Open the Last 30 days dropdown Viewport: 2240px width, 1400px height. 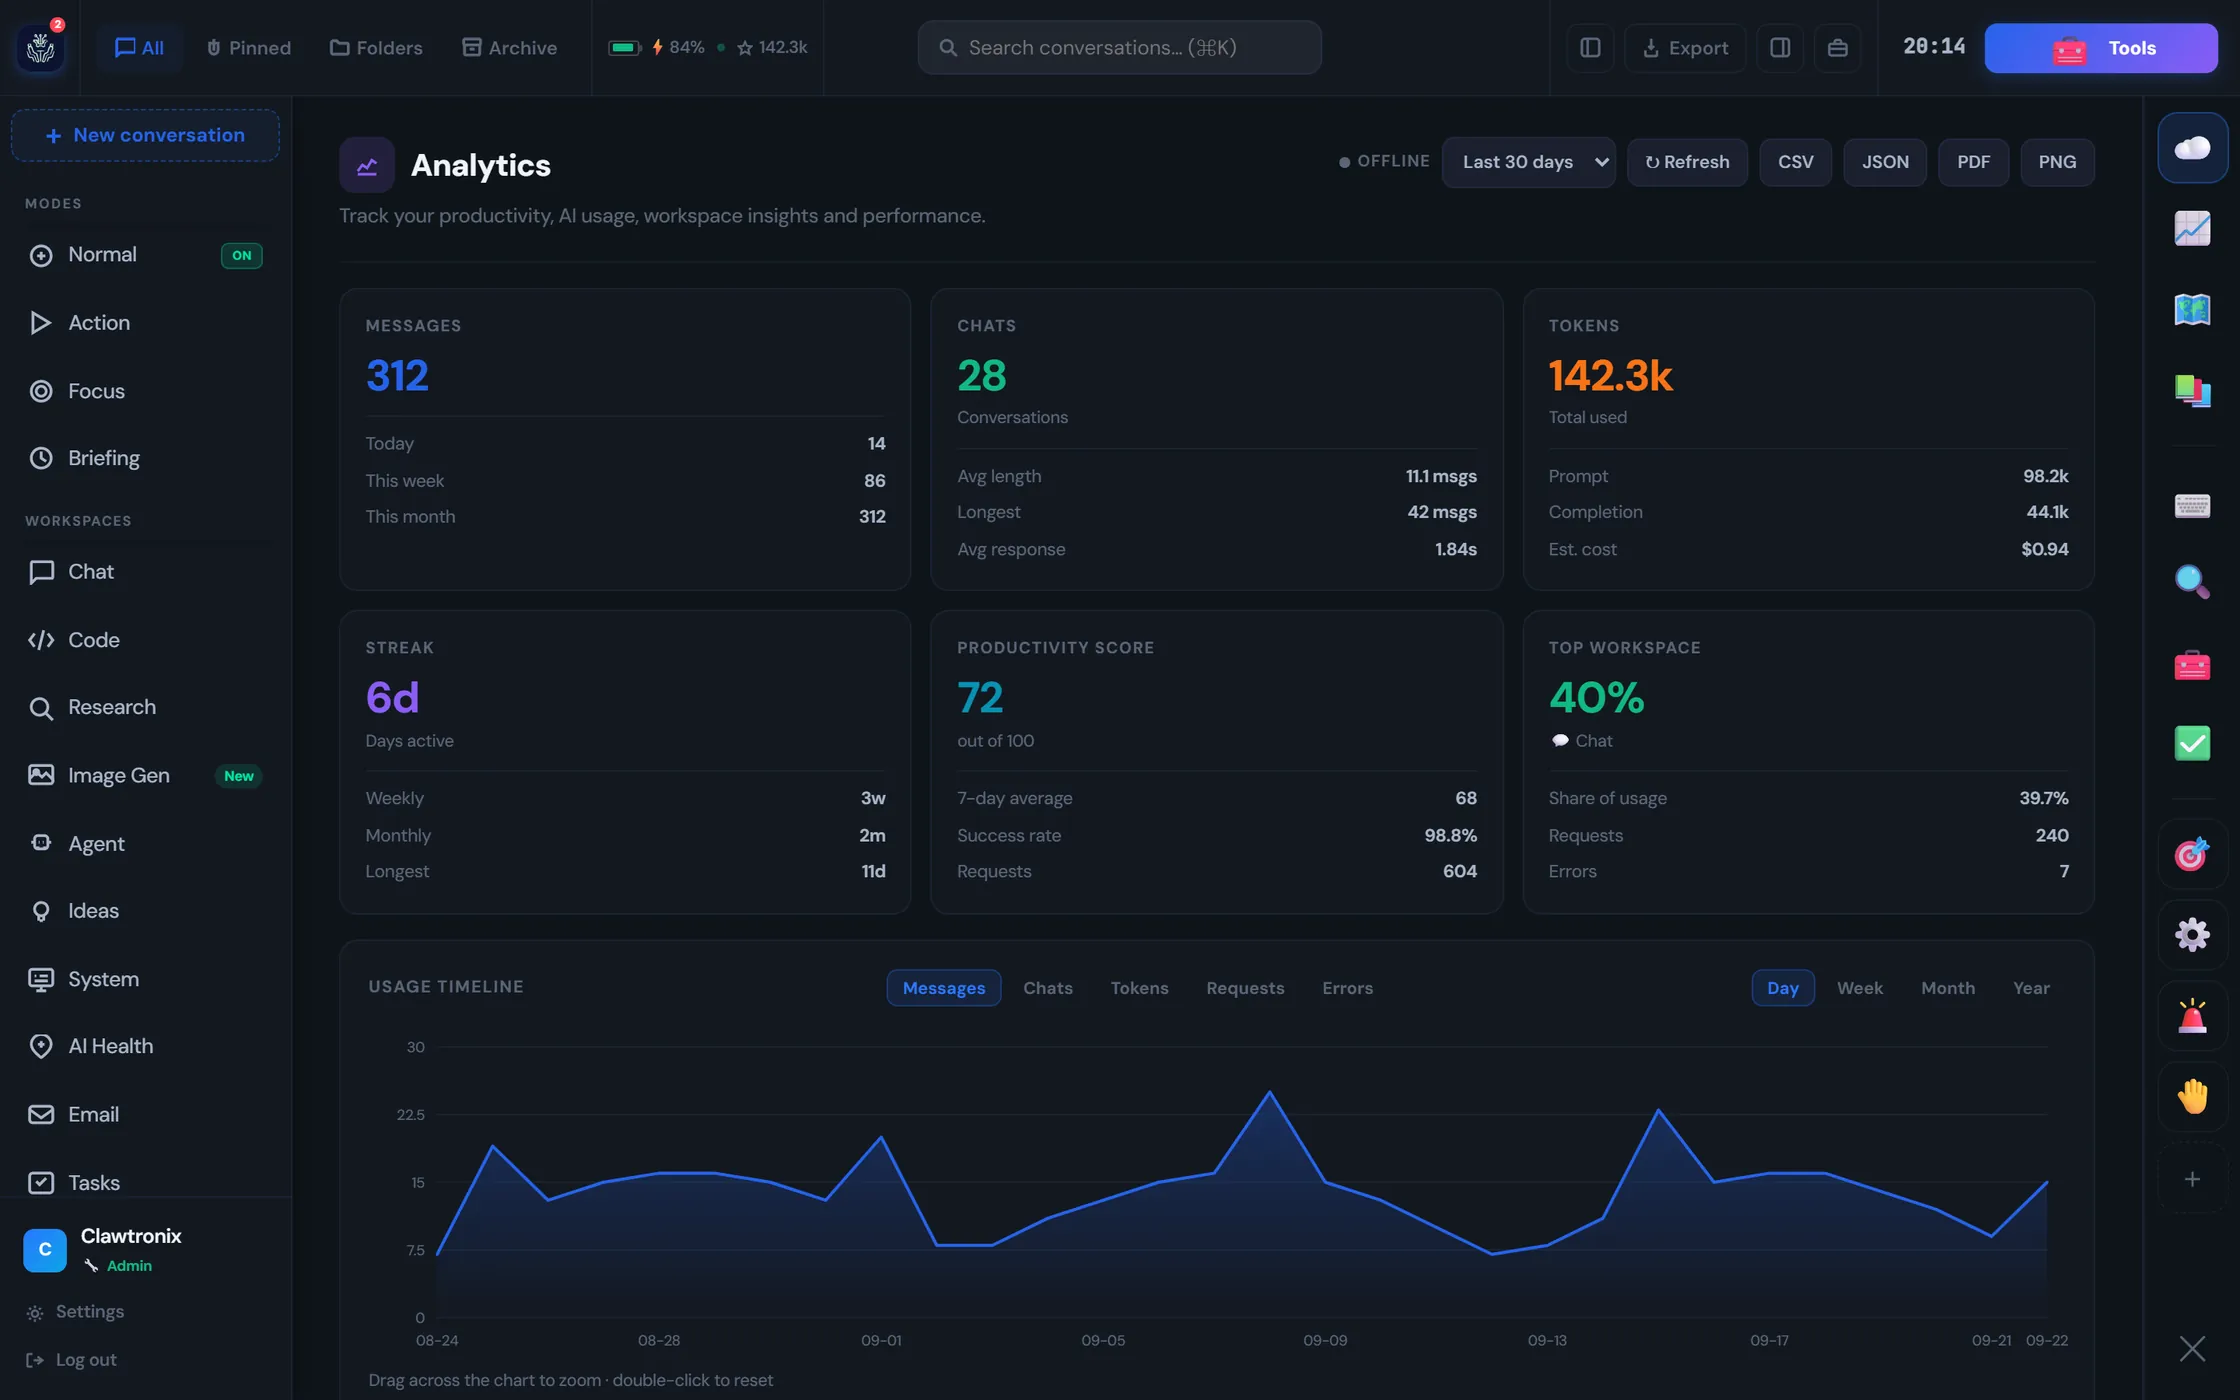pyautogui.click(x=1528, y=162)
